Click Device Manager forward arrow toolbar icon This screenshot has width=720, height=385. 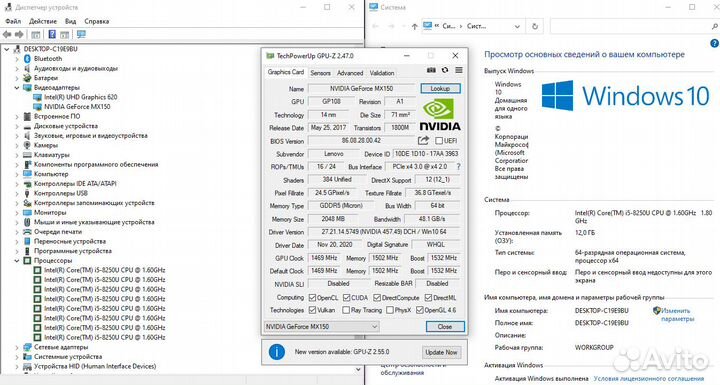pyautogui.click(x=19, y=34)
